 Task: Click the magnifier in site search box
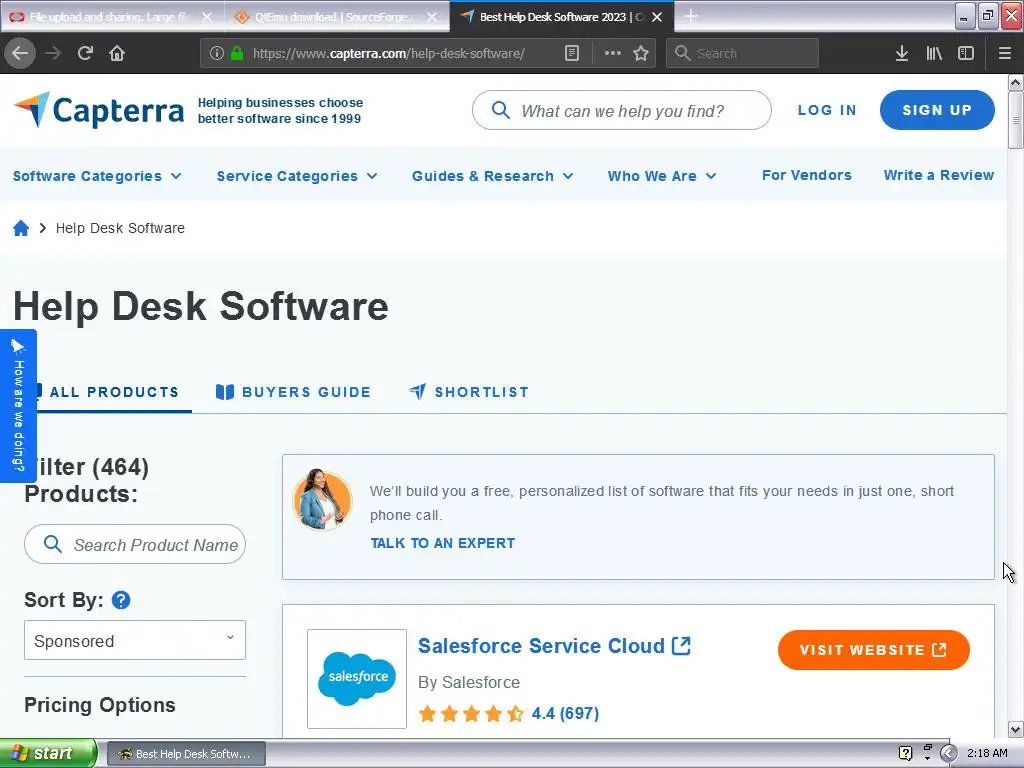click(x=500, y=110)
